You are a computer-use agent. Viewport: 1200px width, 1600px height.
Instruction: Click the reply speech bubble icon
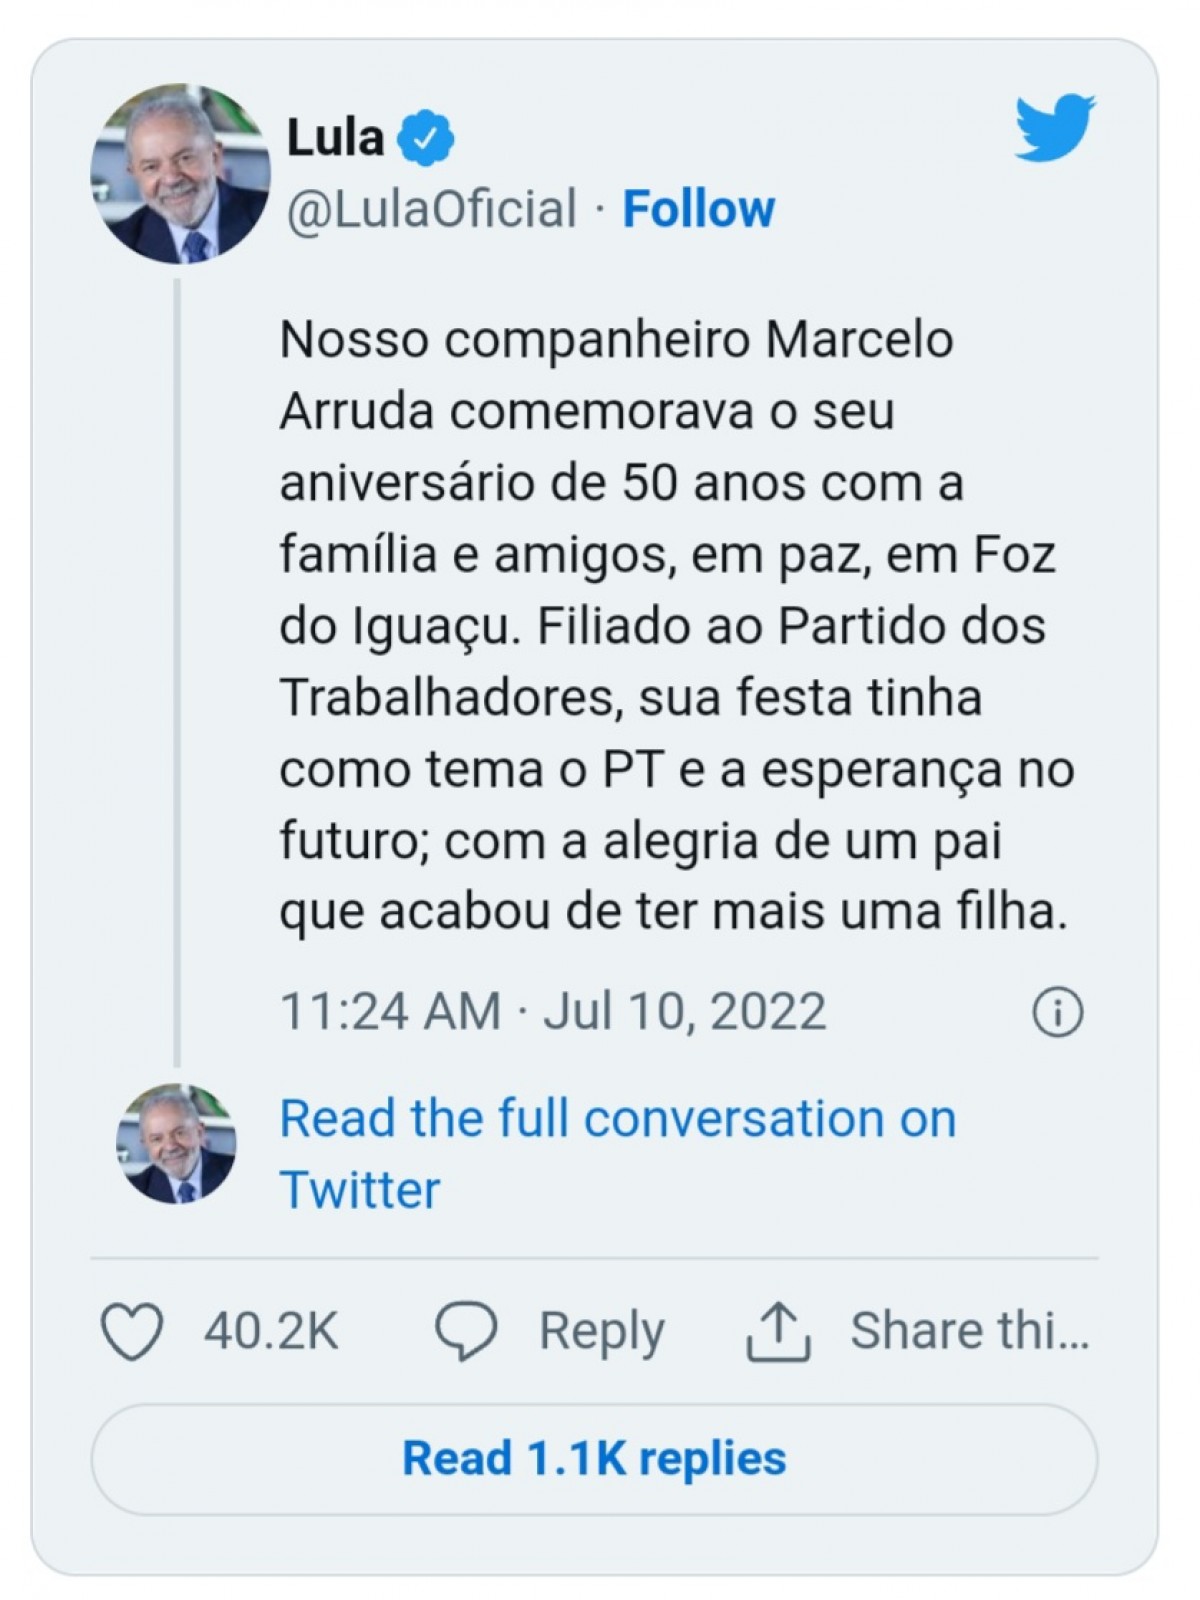466,1332
